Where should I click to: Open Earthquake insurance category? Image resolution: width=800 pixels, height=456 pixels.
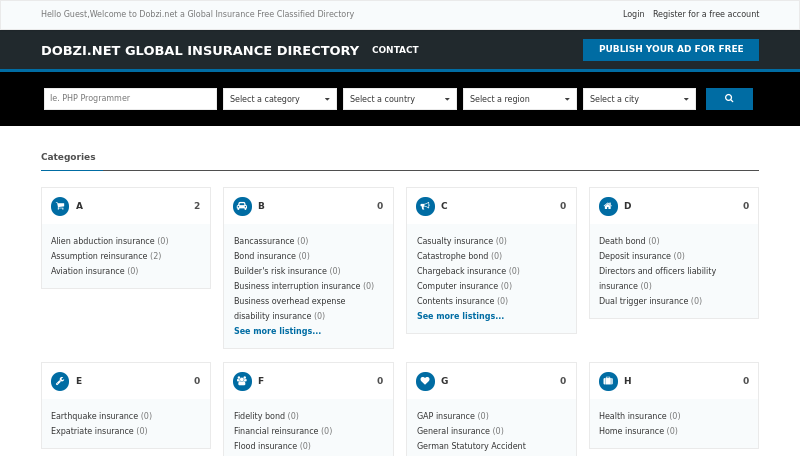tap(94, 416)
